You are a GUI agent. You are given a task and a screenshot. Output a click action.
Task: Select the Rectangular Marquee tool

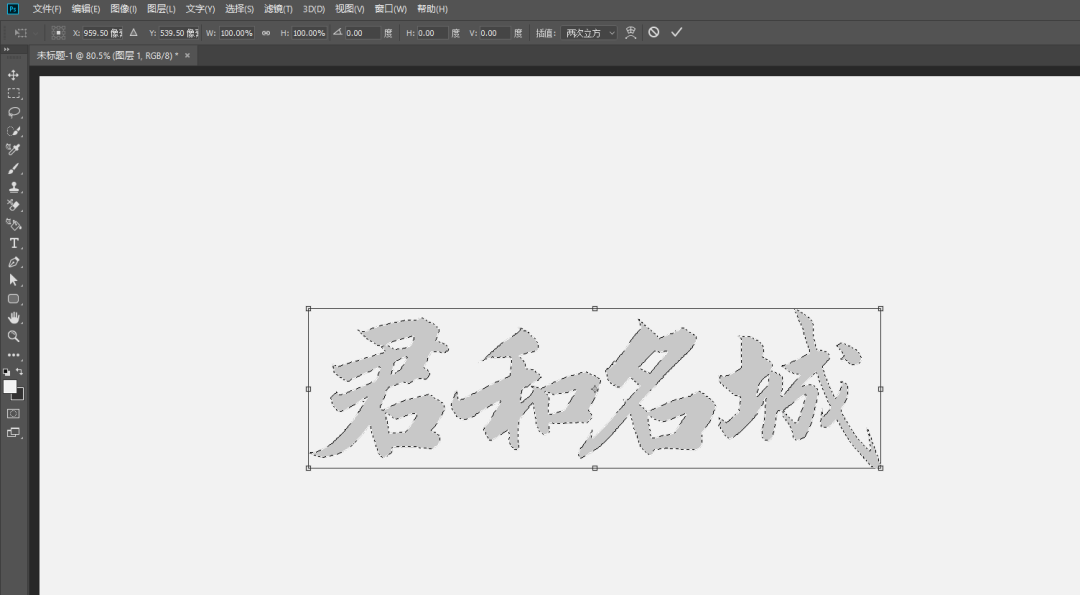coord(13,94)
